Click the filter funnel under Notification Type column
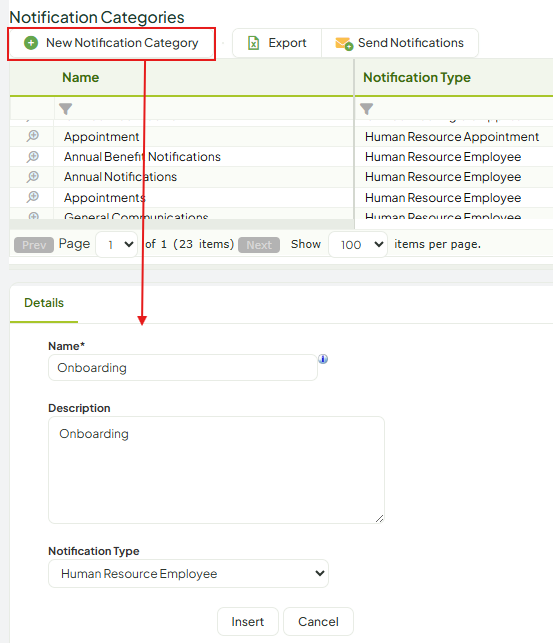The width and height of the screenshot is (553, 643). [366, 109]
